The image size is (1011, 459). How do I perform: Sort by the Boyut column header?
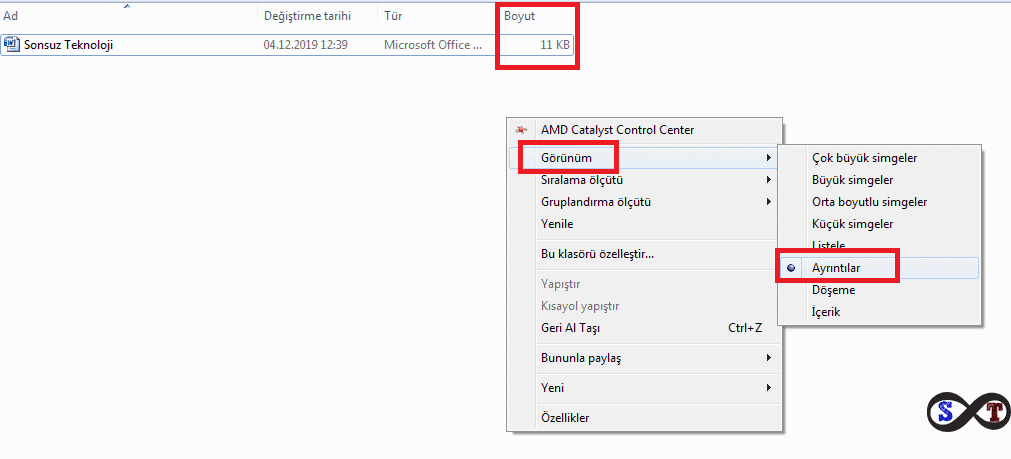coord(519,16)
